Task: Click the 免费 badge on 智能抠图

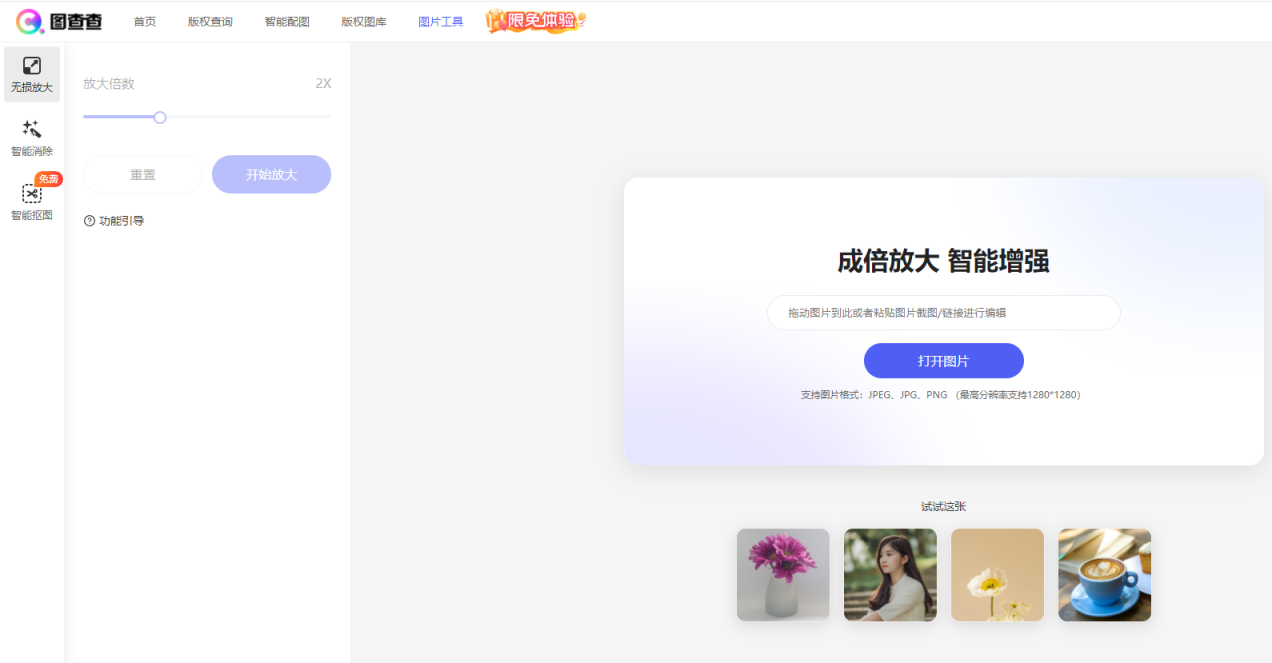Action: click(48, 179)
